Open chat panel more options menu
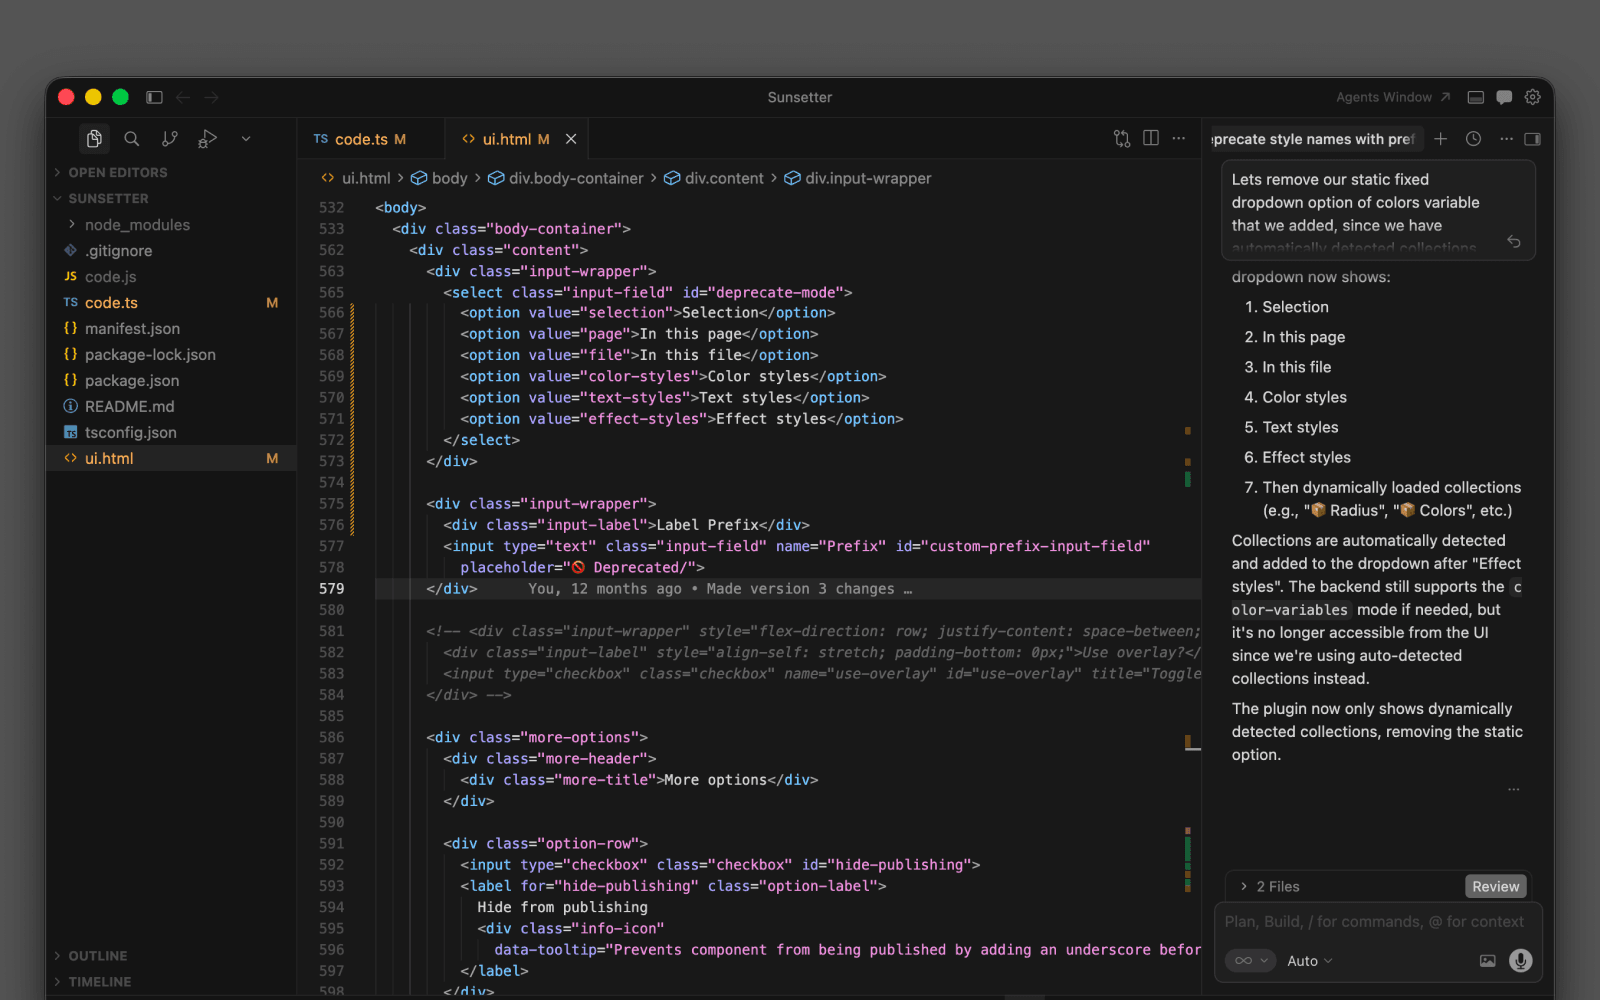 click(1506, 139)
